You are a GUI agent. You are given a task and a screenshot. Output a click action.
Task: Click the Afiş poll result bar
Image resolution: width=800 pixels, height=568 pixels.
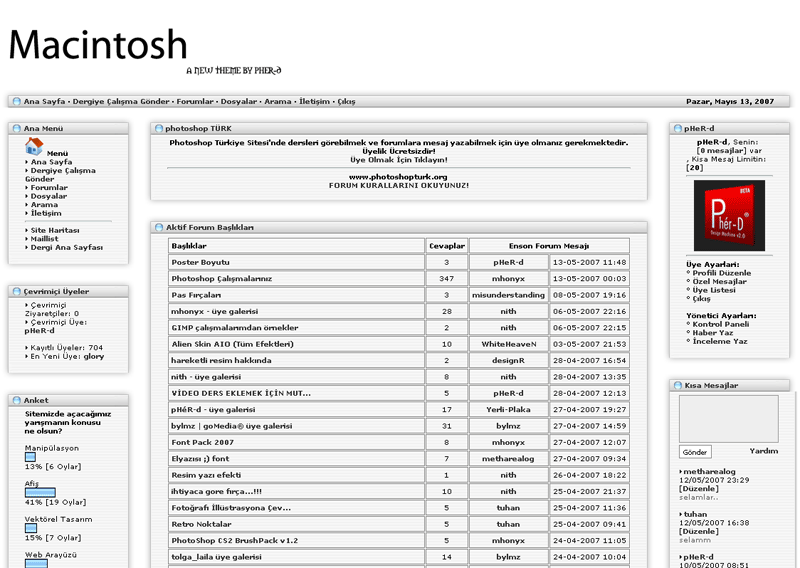pos(40,492)
